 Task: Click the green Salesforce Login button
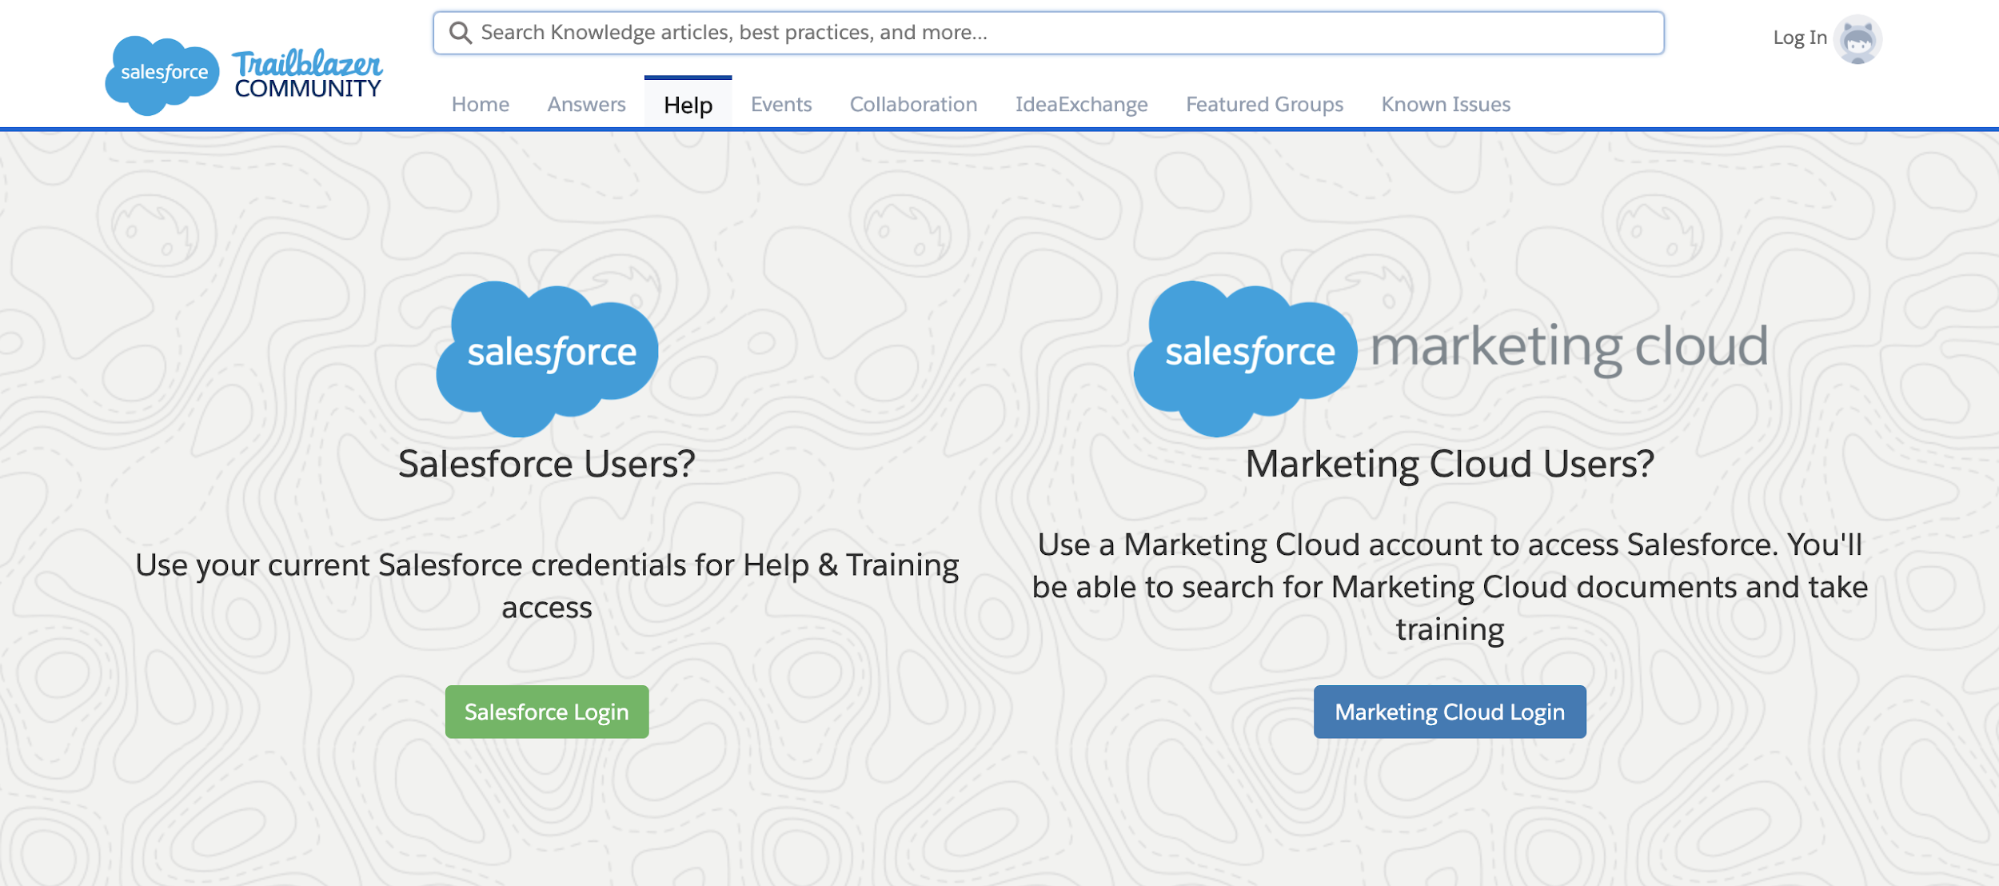click(x=547, y=712)
